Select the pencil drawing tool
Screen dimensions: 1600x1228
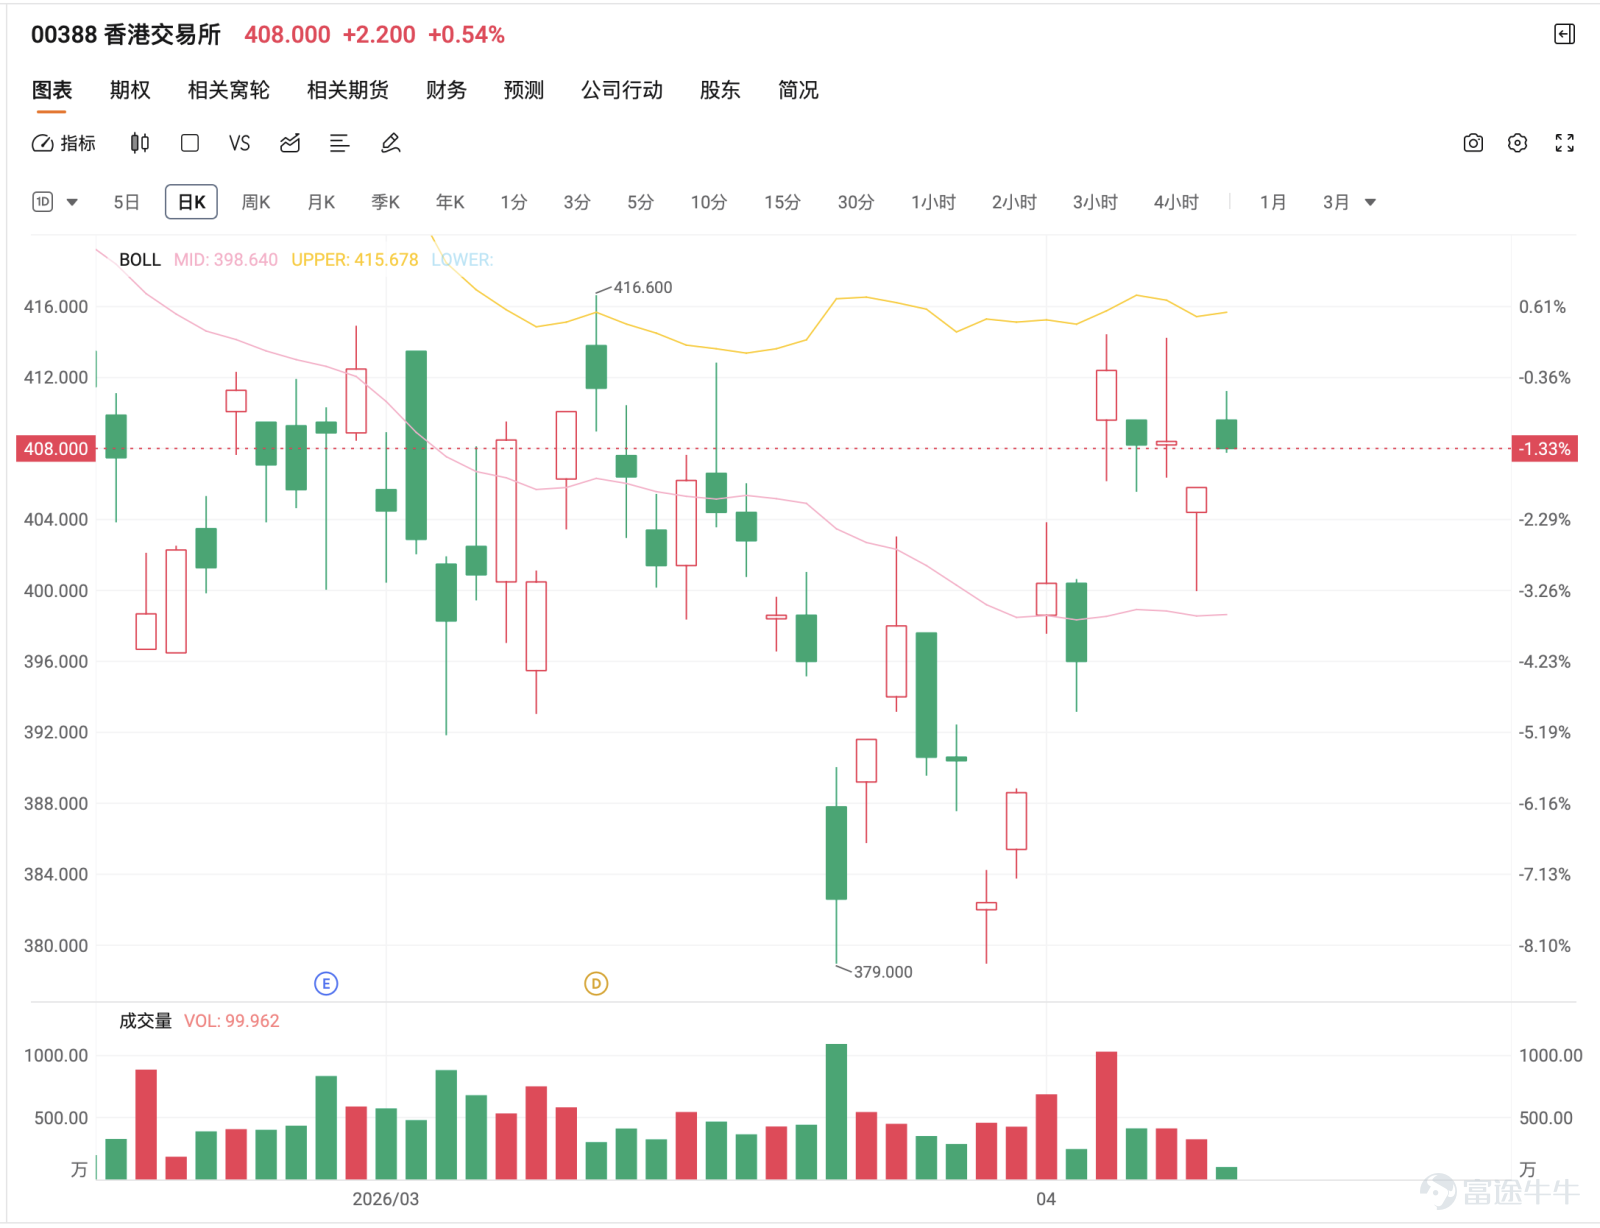pos(391,143)
